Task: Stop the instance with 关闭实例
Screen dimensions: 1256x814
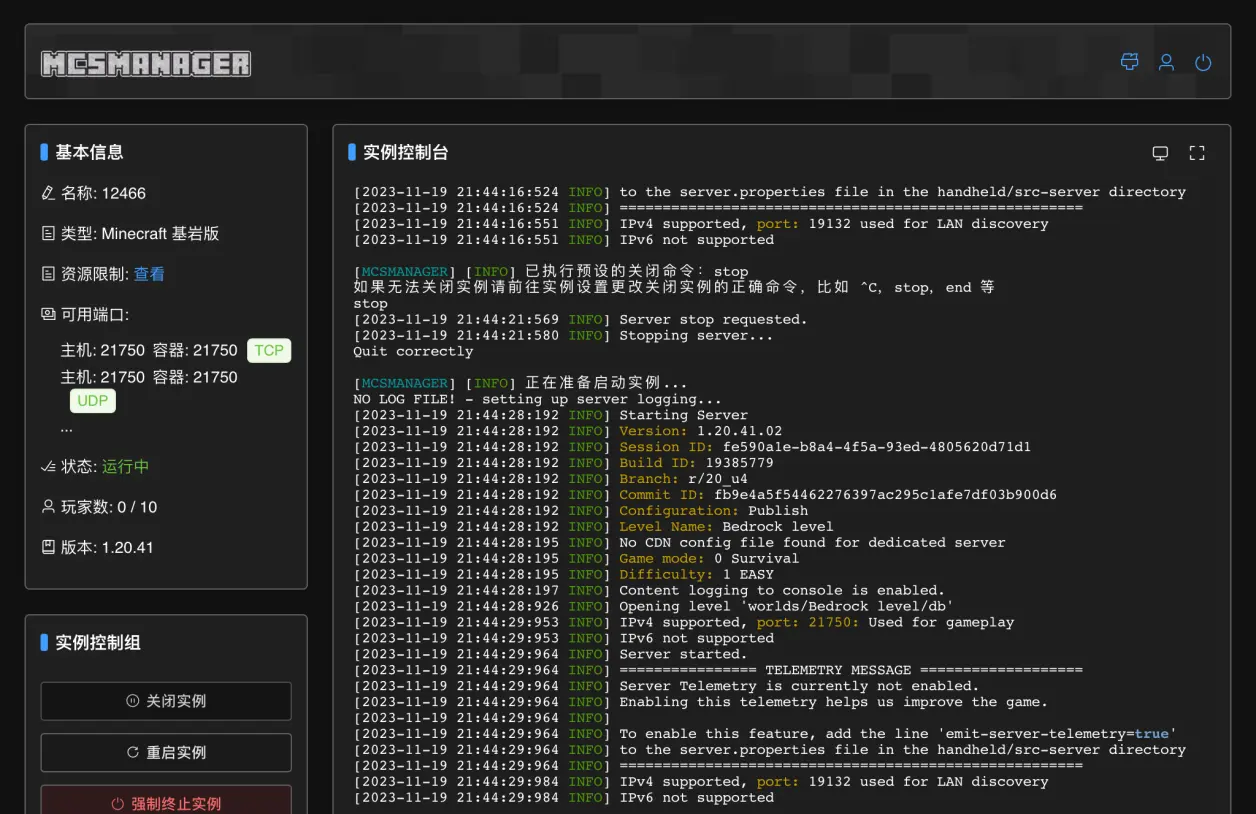Action: pyautogui.click(x=166, y=701)
